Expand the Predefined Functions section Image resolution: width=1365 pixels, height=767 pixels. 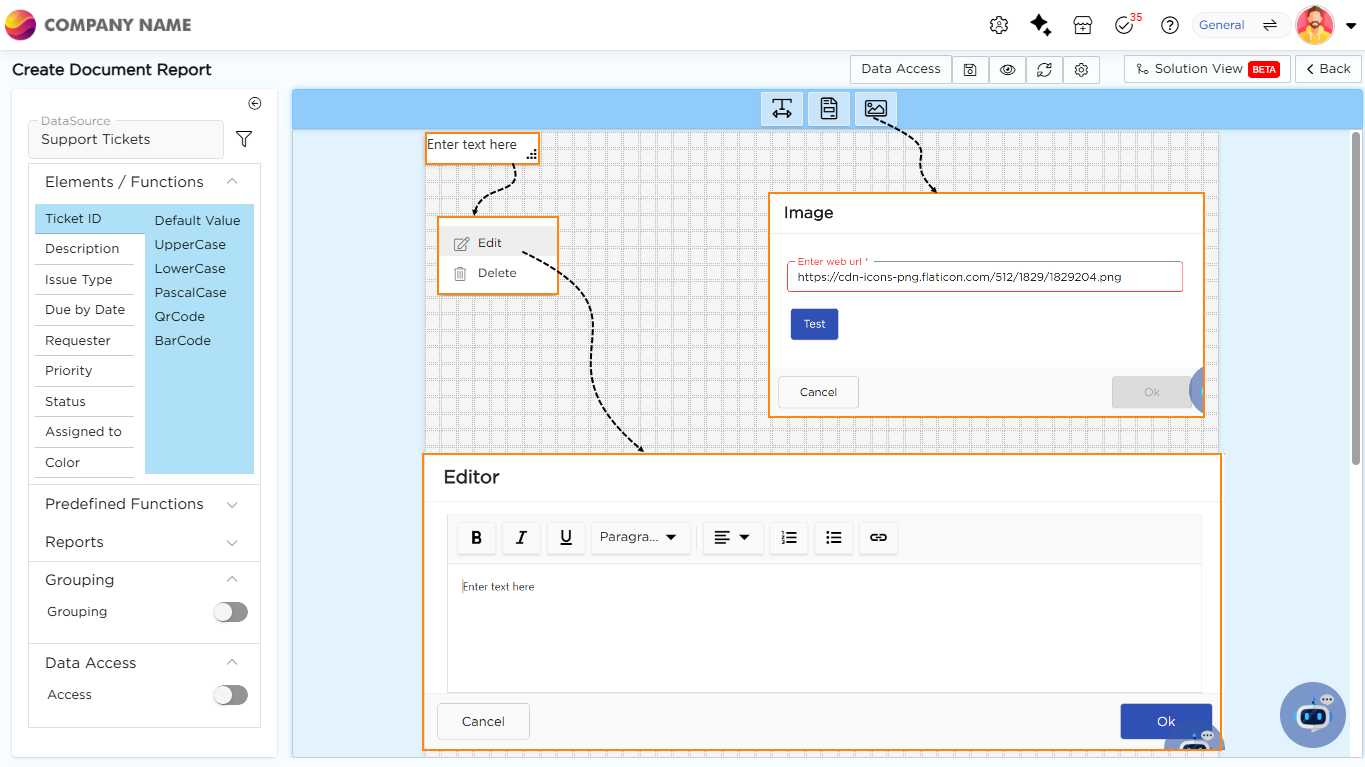(144, 504)
